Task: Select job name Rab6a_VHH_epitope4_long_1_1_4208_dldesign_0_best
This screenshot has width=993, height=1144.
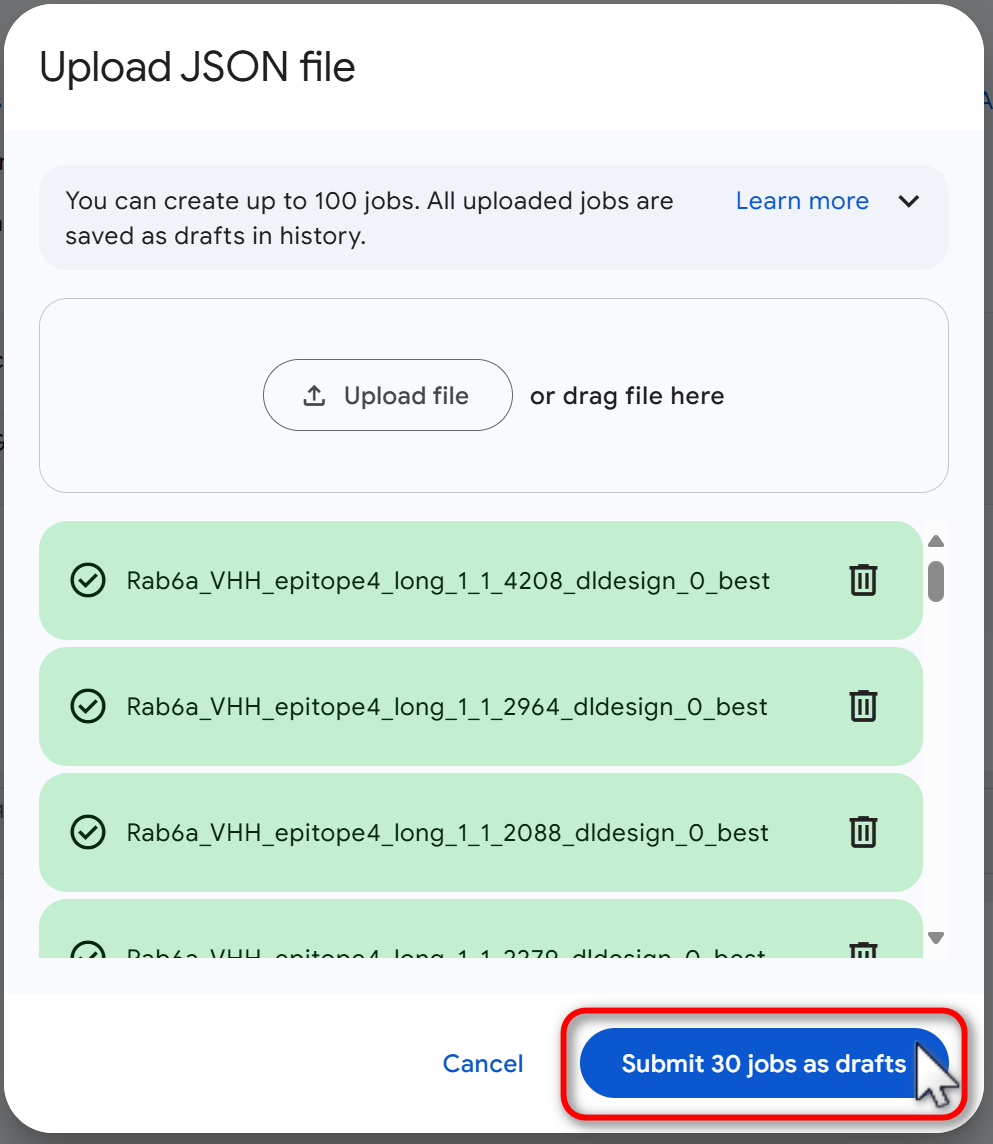Action: 448,581
